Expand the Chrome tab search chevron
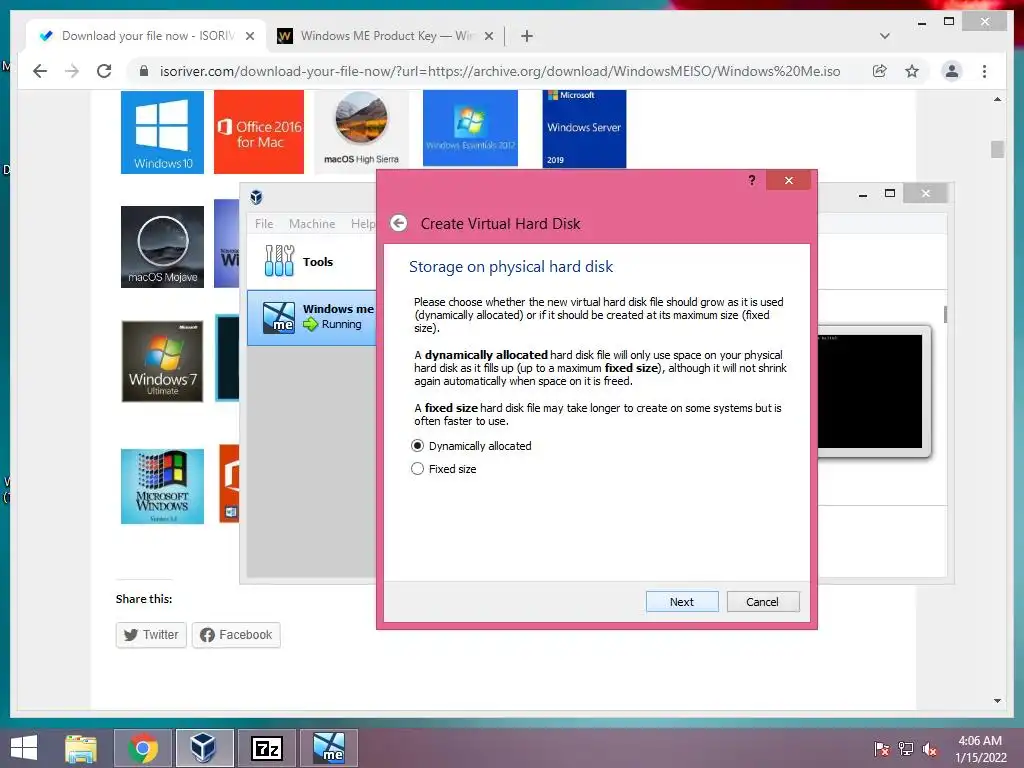The image size is (1024, 768). [x=885, y=36]
